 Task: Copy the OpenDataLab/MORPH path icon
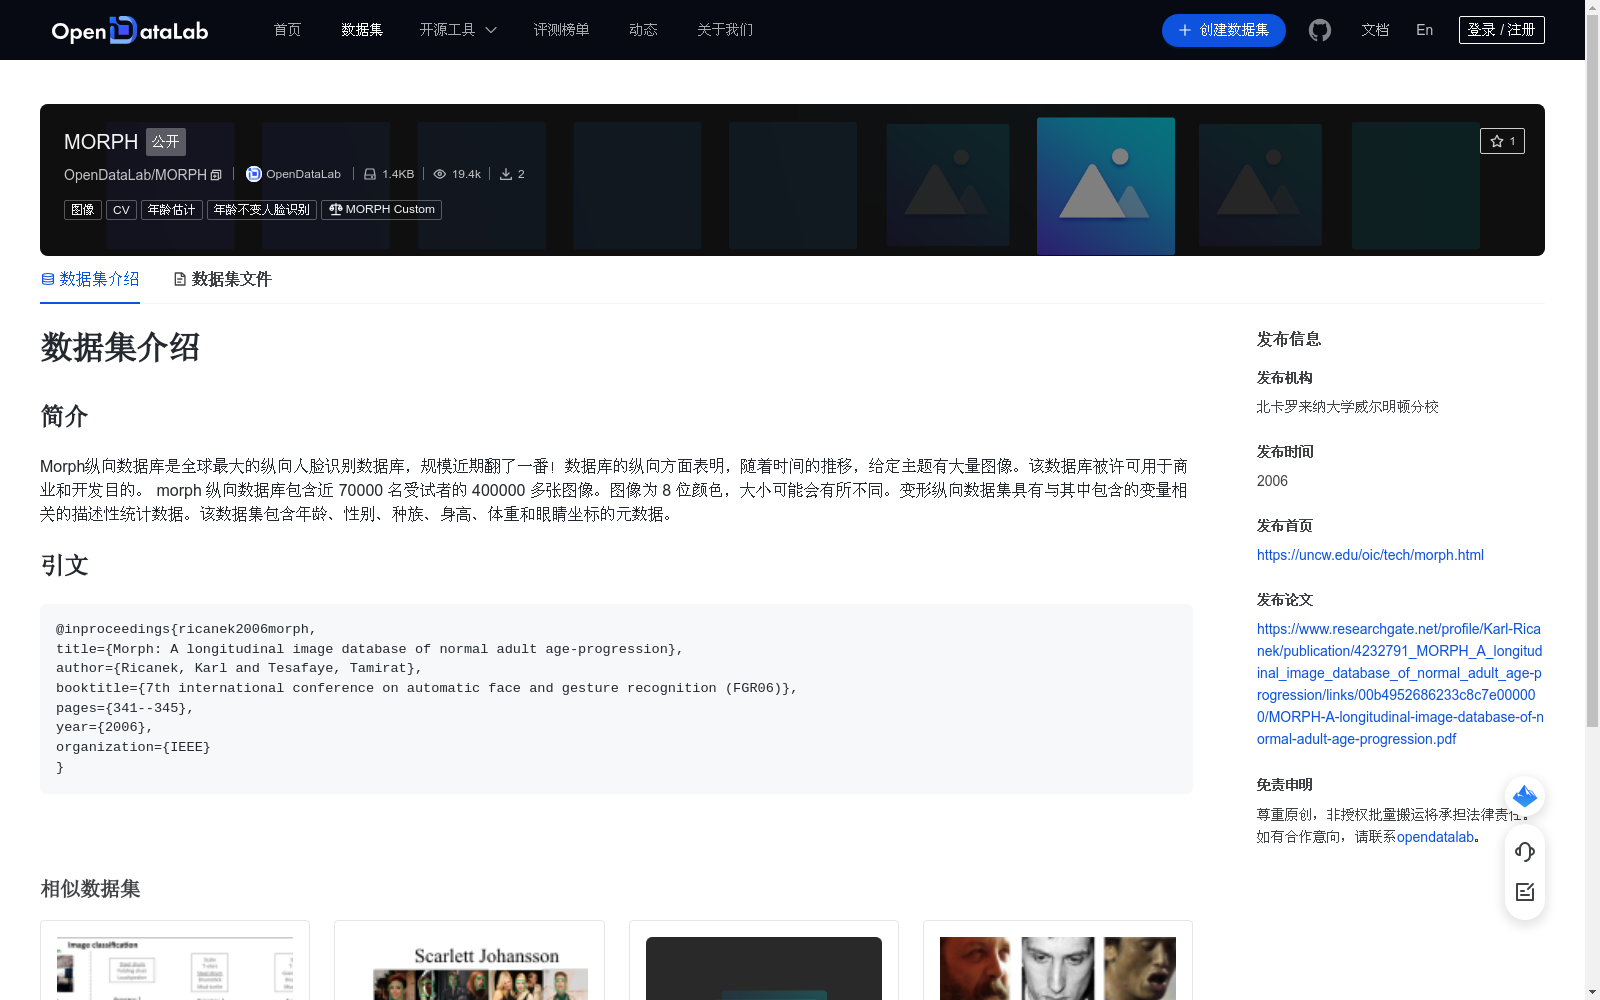pyautogui.click(x=216, y=175)
